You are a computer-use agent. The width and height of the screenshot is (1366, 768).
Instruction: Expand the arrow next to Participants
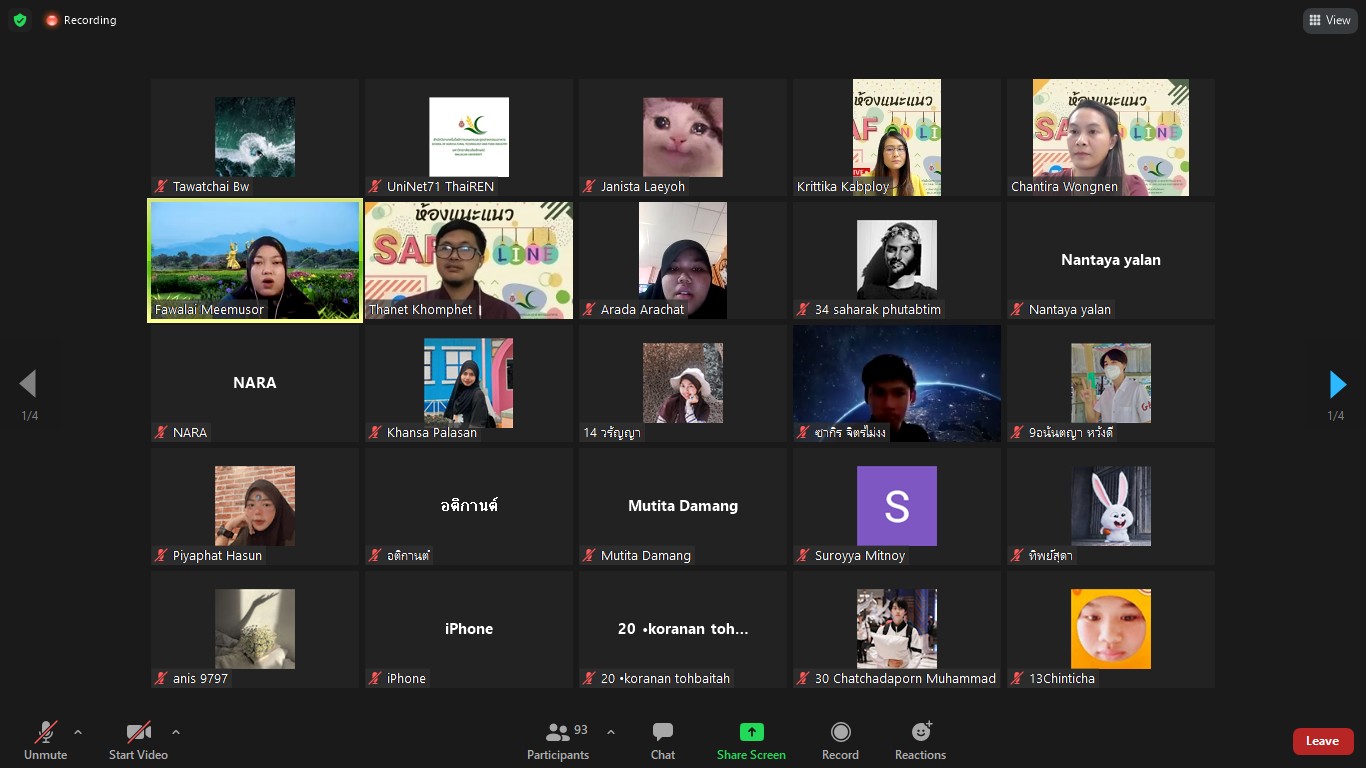[x=611, y=732]
